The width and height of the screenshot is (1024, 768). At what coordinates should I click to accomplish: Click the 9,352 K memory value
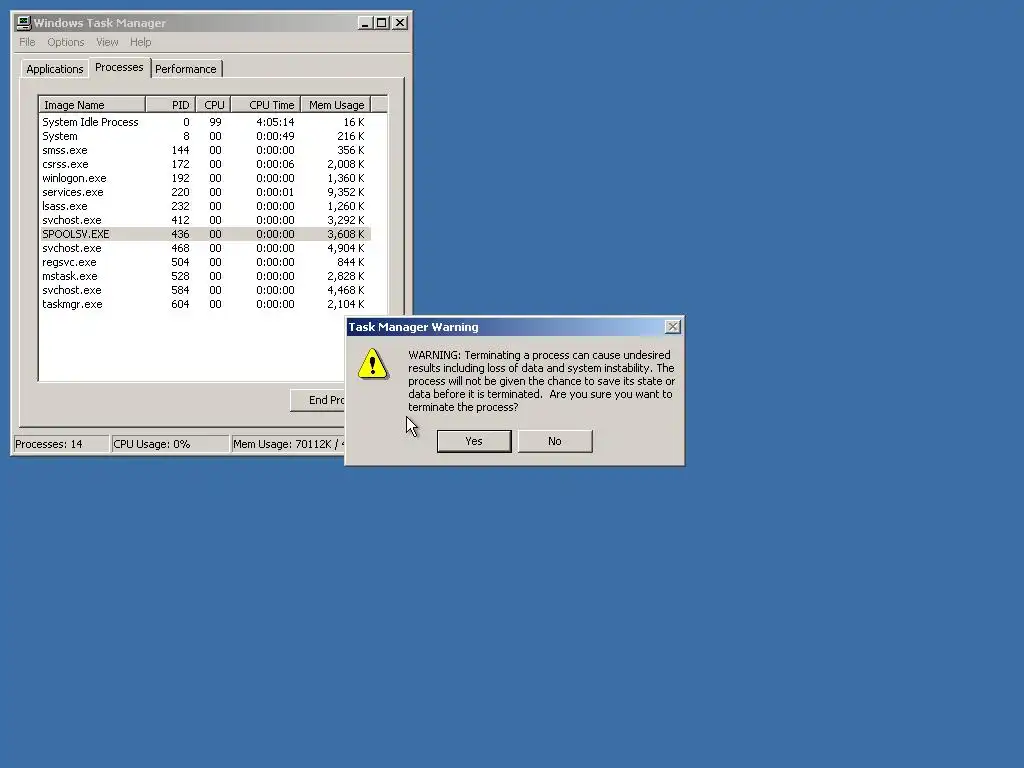(345, 192)
